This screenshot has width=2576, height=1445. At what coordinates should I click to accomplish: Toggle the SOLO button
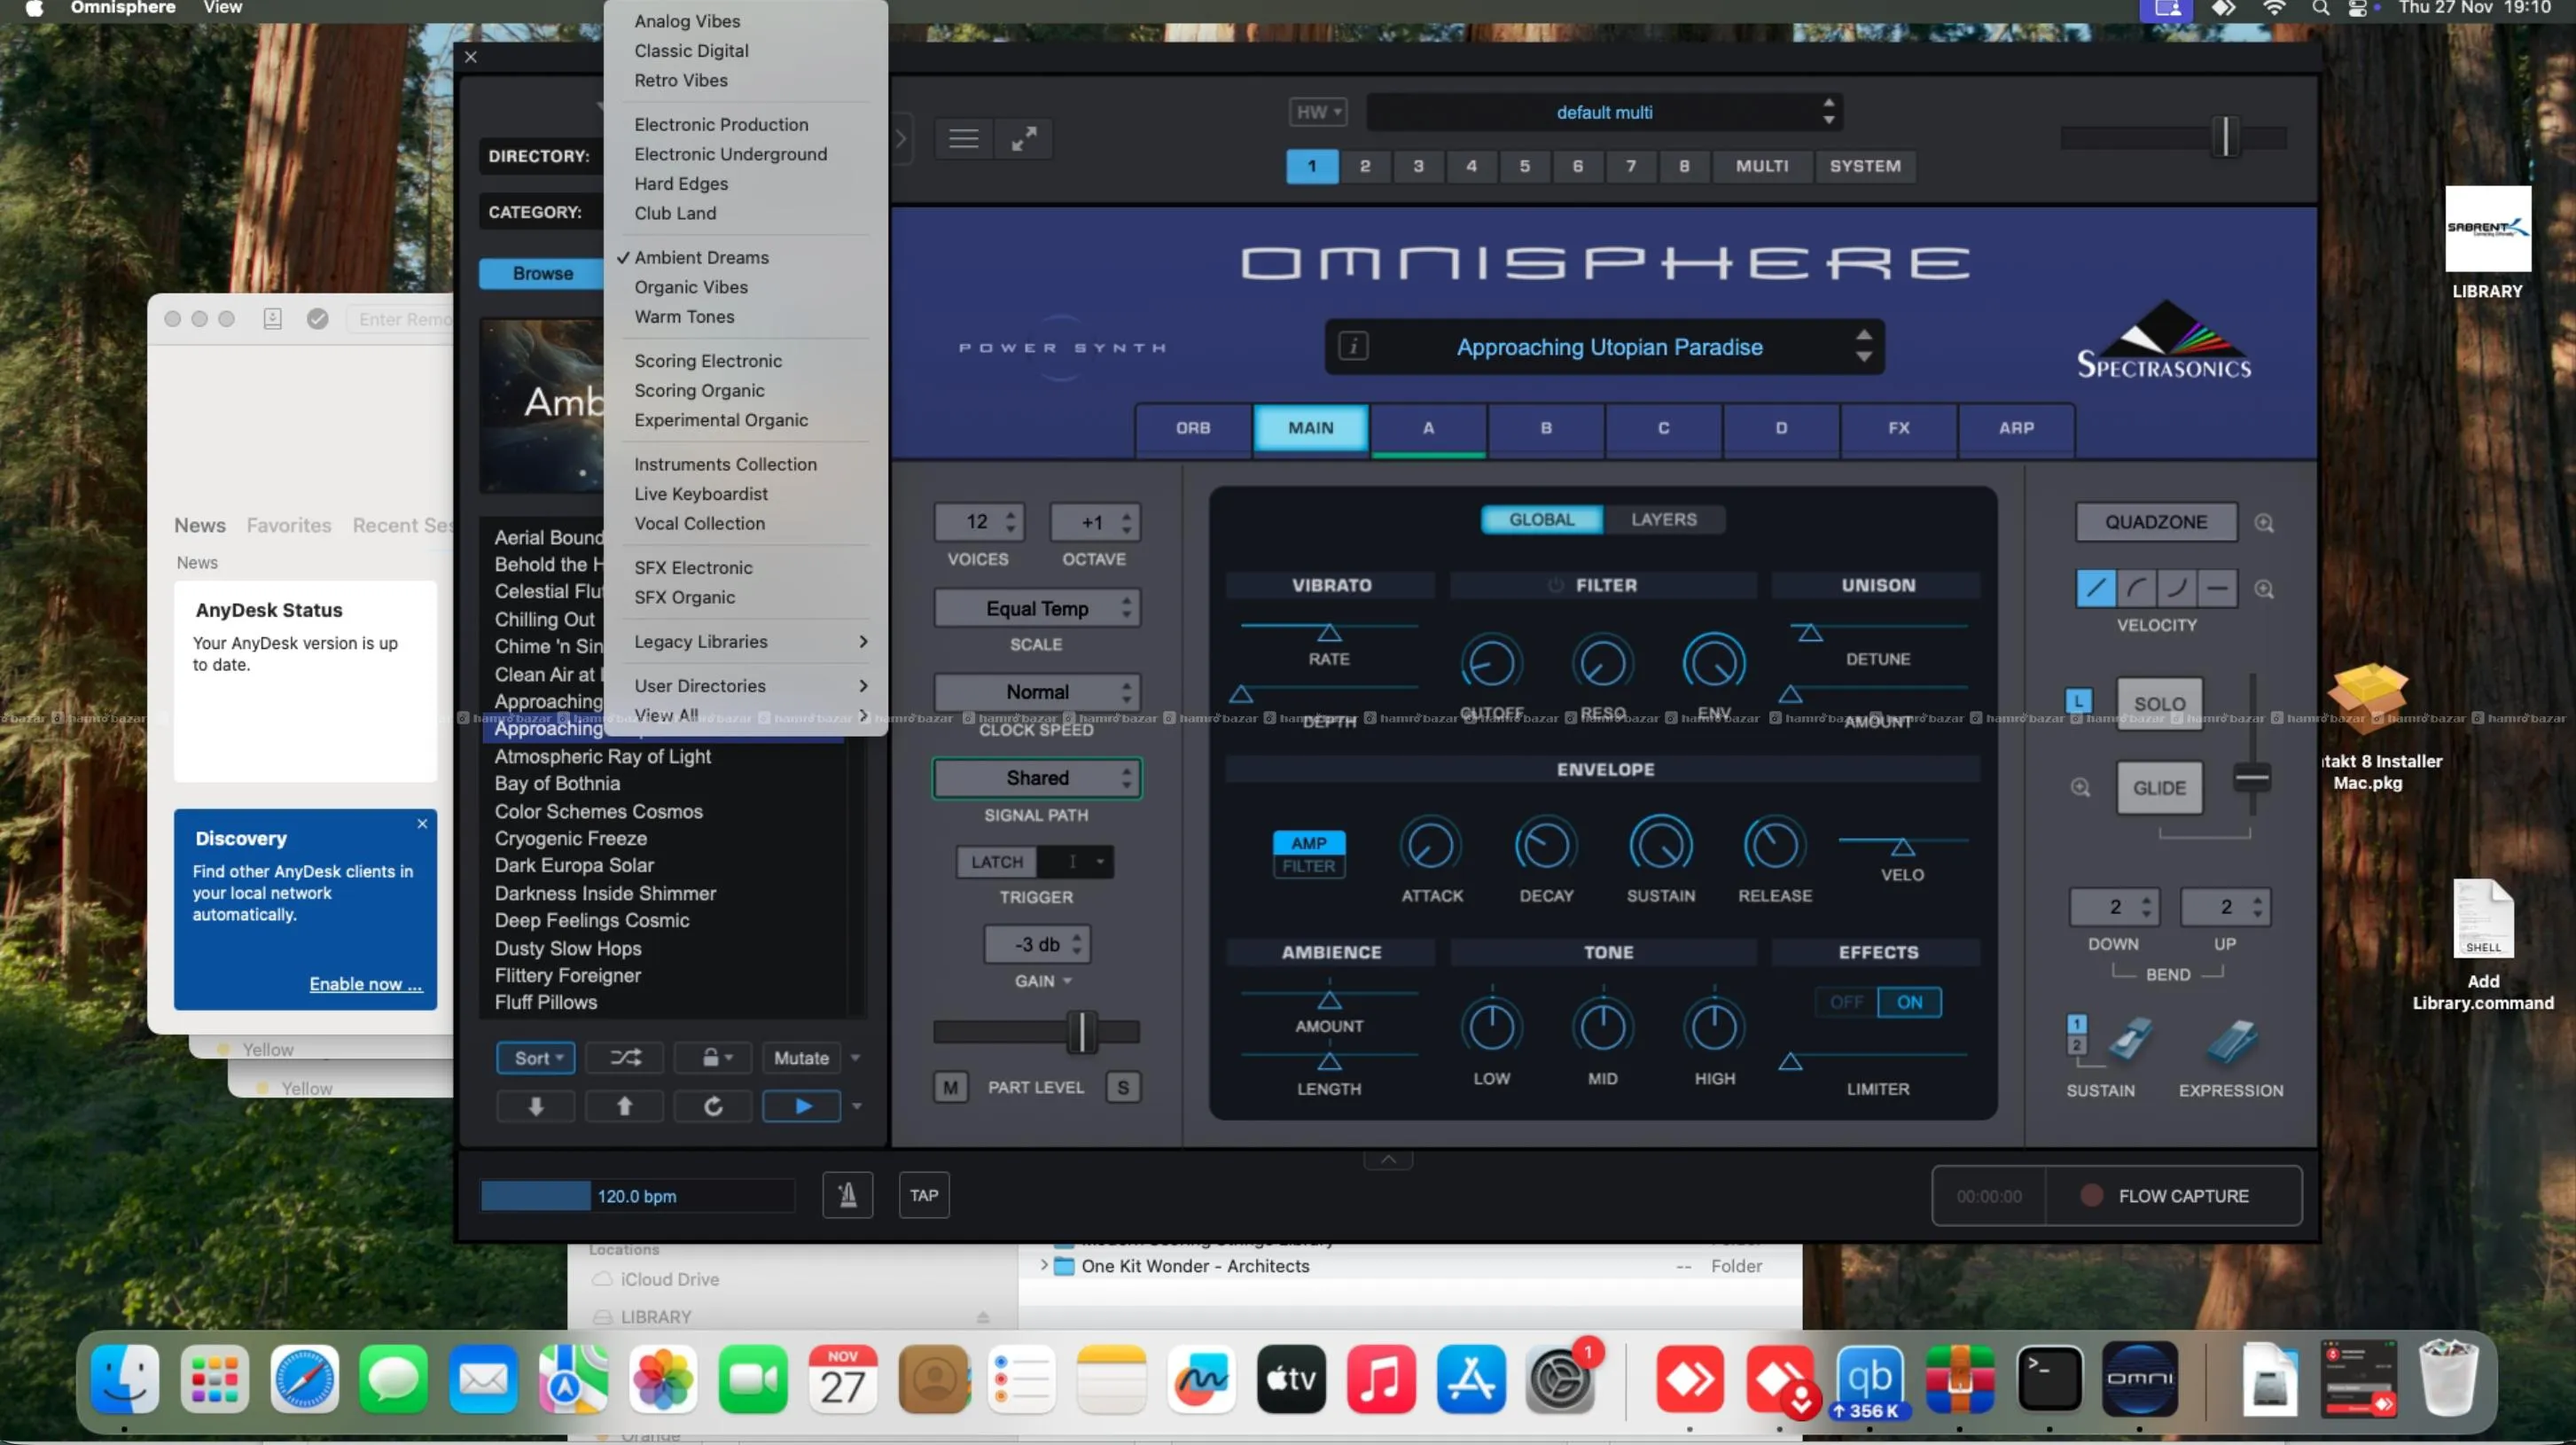(x=2159, y=703)
